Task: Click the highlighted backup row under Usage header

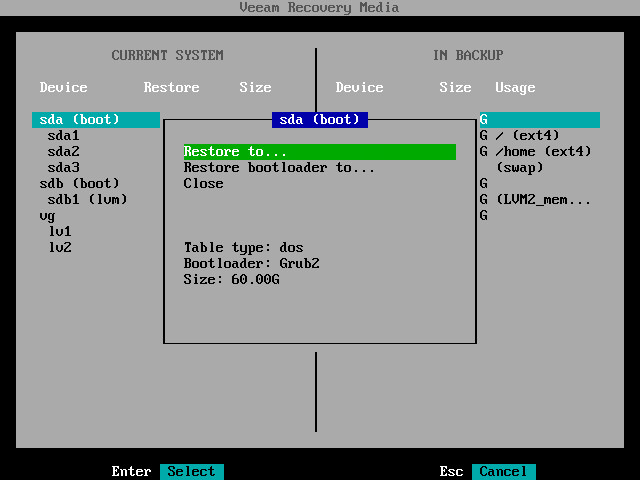Action: [x=540, y=120]
